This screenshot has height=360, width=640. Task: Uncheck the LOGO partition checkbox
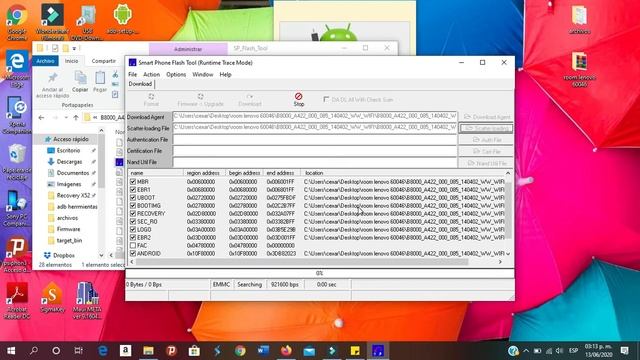point(133,229)
